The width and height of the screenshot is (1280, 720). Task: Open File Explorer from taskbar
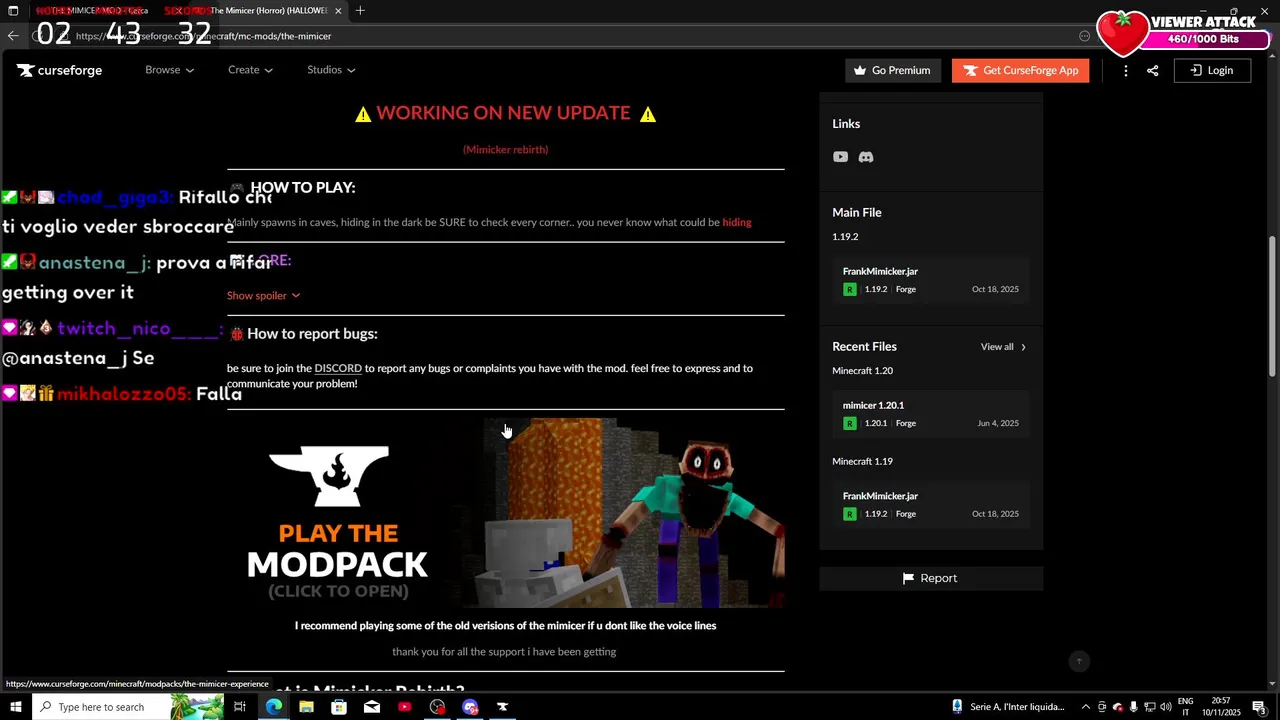pyautogui.click(x=306, y=707)
